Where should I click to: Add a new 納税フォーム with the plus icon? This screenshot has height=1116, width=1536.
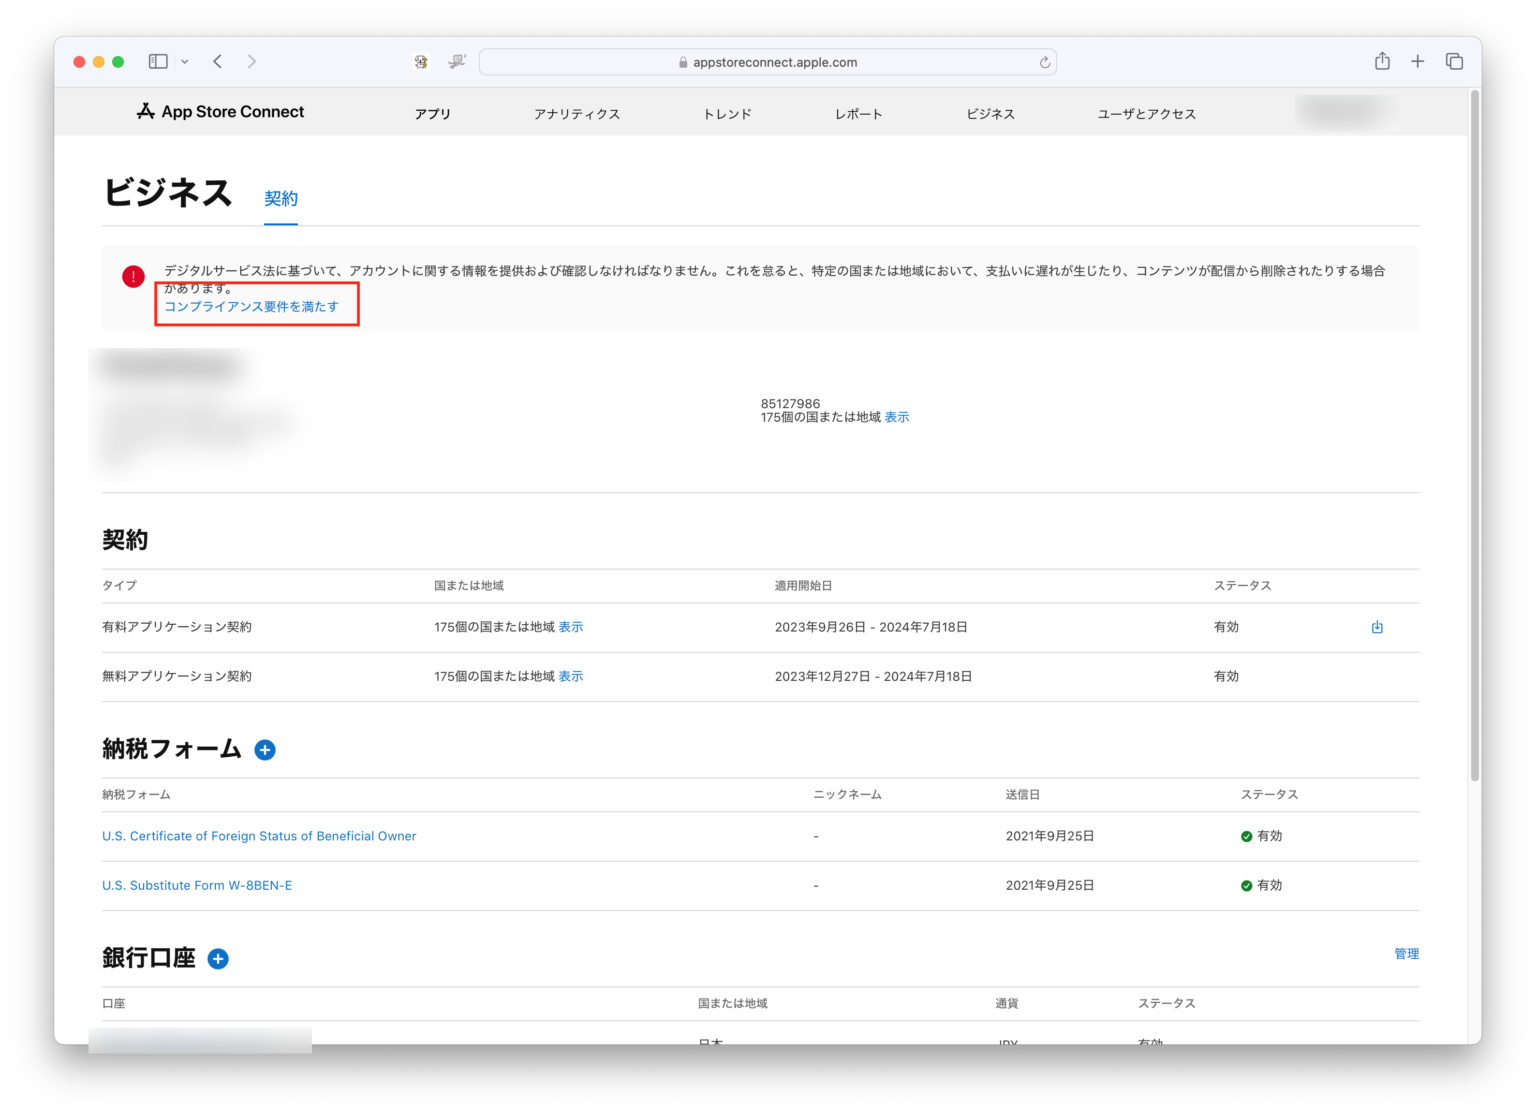tap(264, 749)
